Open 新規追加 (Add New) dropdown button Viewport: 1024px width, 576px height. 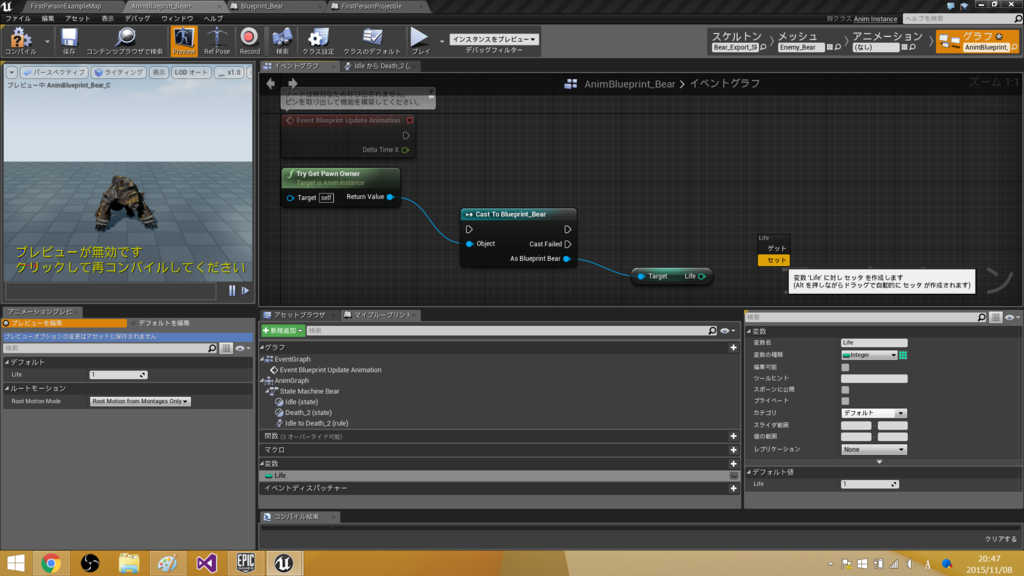[x=282, y=331]
